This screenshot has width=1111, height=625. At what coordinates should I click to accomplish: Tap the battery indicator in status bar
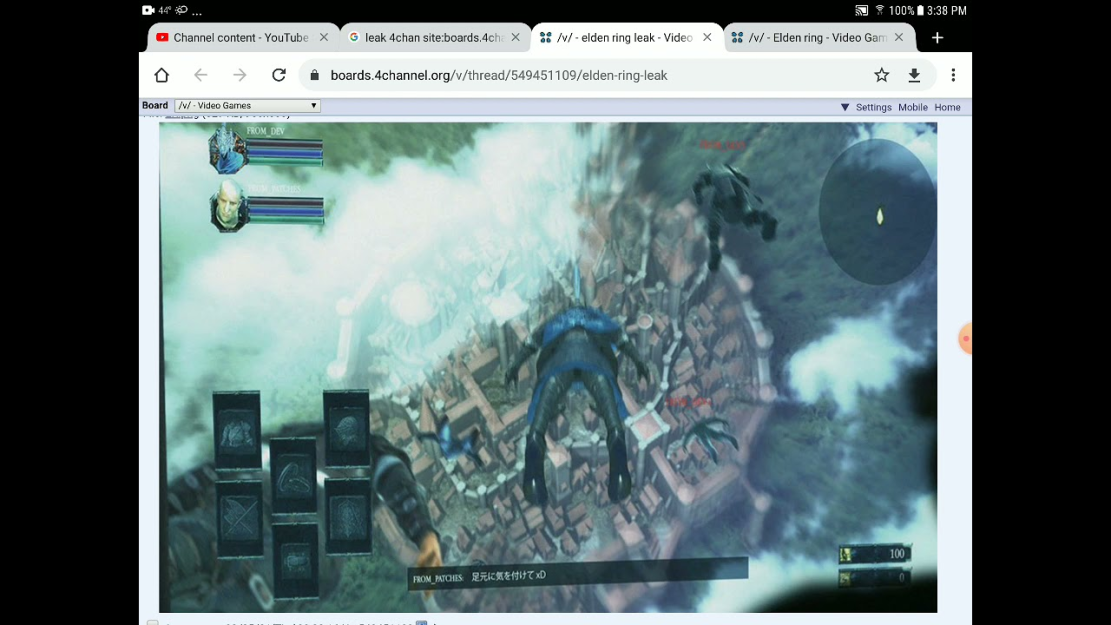920,10
